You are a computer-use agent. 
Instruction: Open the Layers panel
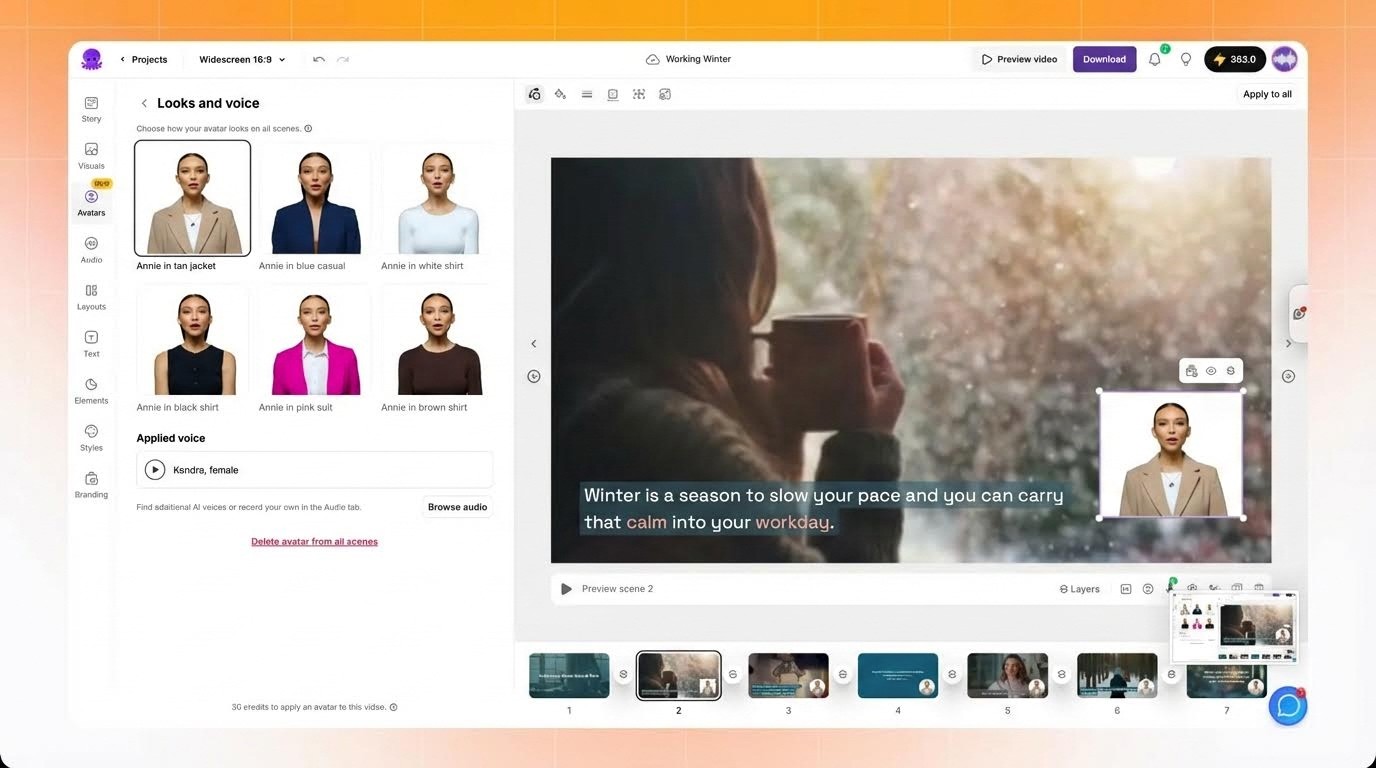(1079, 589)
